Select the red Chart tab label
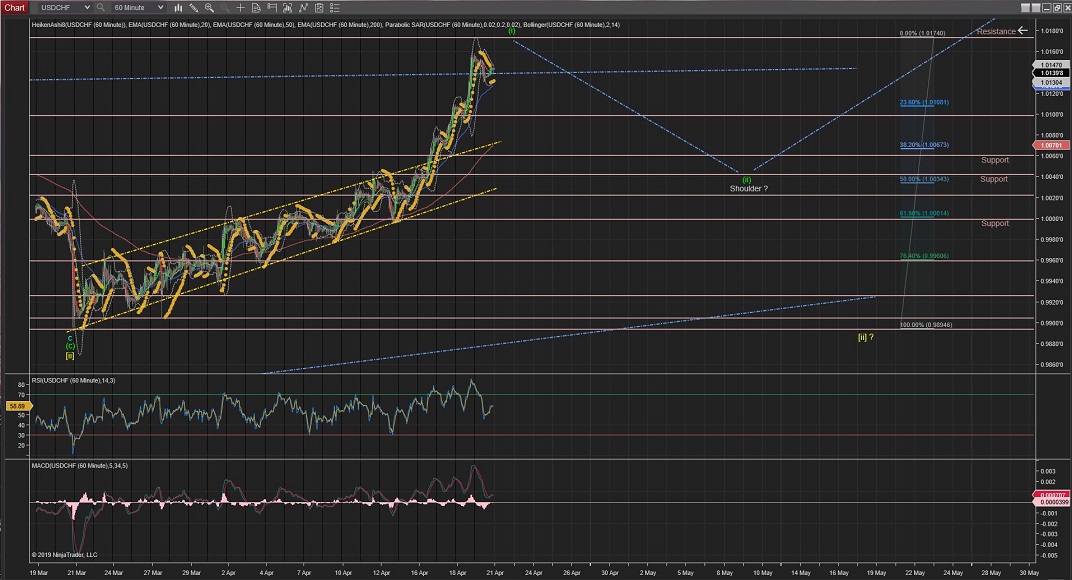This screenshot has height=580, width=1072. 14,8
